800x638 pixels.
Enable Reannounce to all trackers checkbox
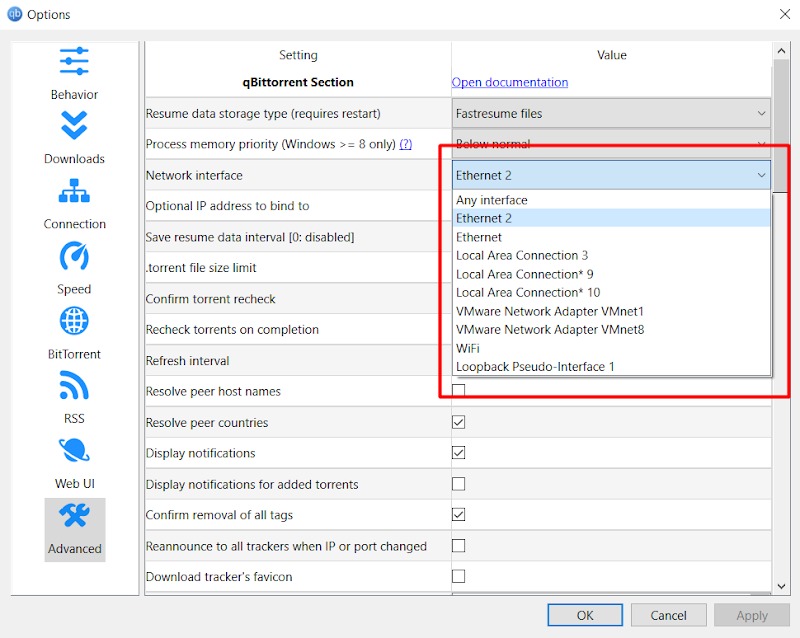[458, 546]
